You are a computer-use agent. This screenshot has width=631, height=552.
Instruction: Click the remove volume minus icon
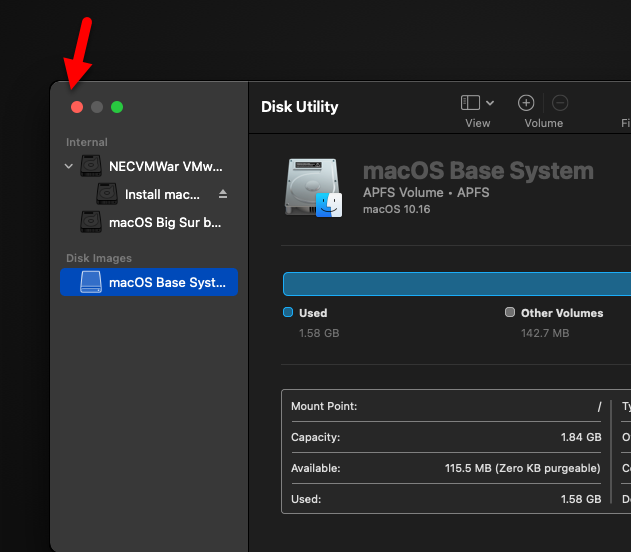pyautogui.click(x=560, y=103)
